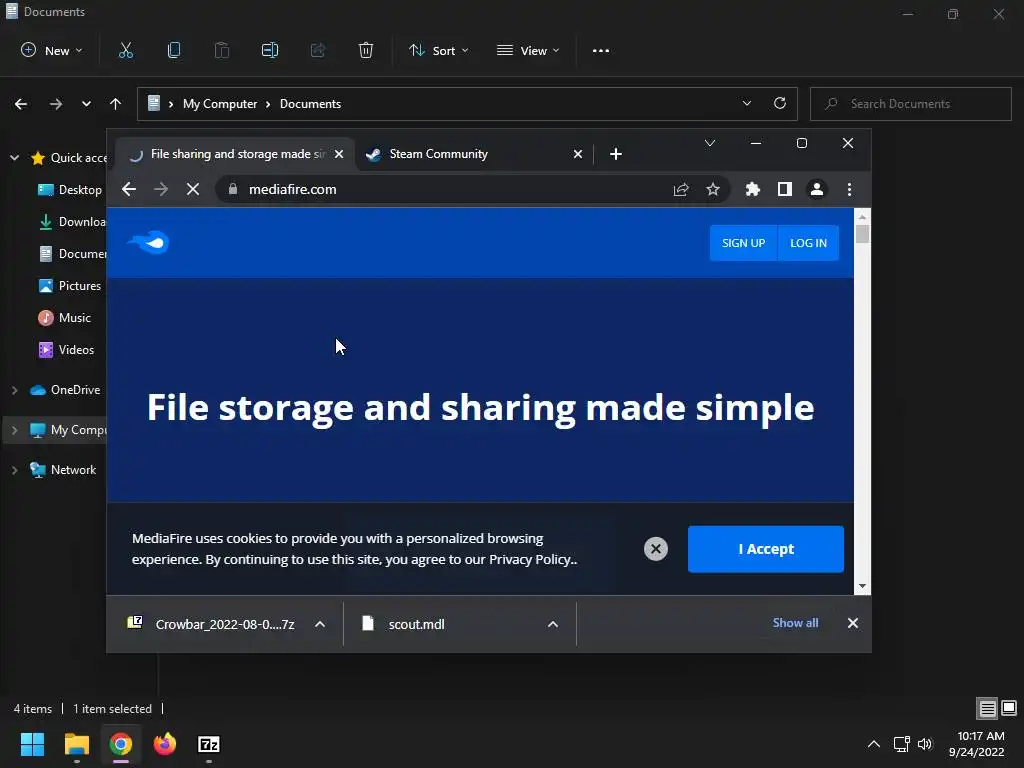Click File Explorer back arrow
Screen dimensions: 1024x768
(21, 104)
